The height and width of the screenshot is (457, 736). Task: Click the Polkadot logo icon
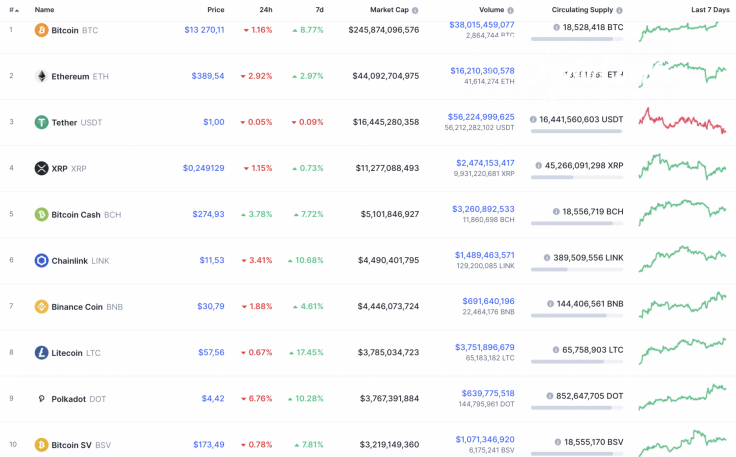click(x=41, y=398)
